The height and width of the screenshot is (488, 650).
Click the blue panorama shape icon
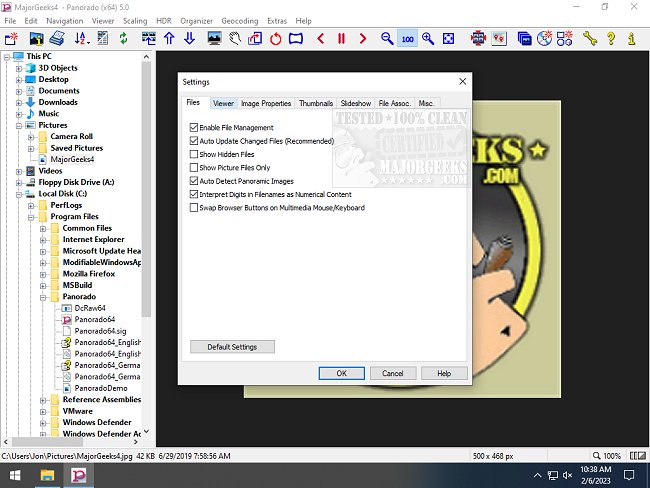296,39
